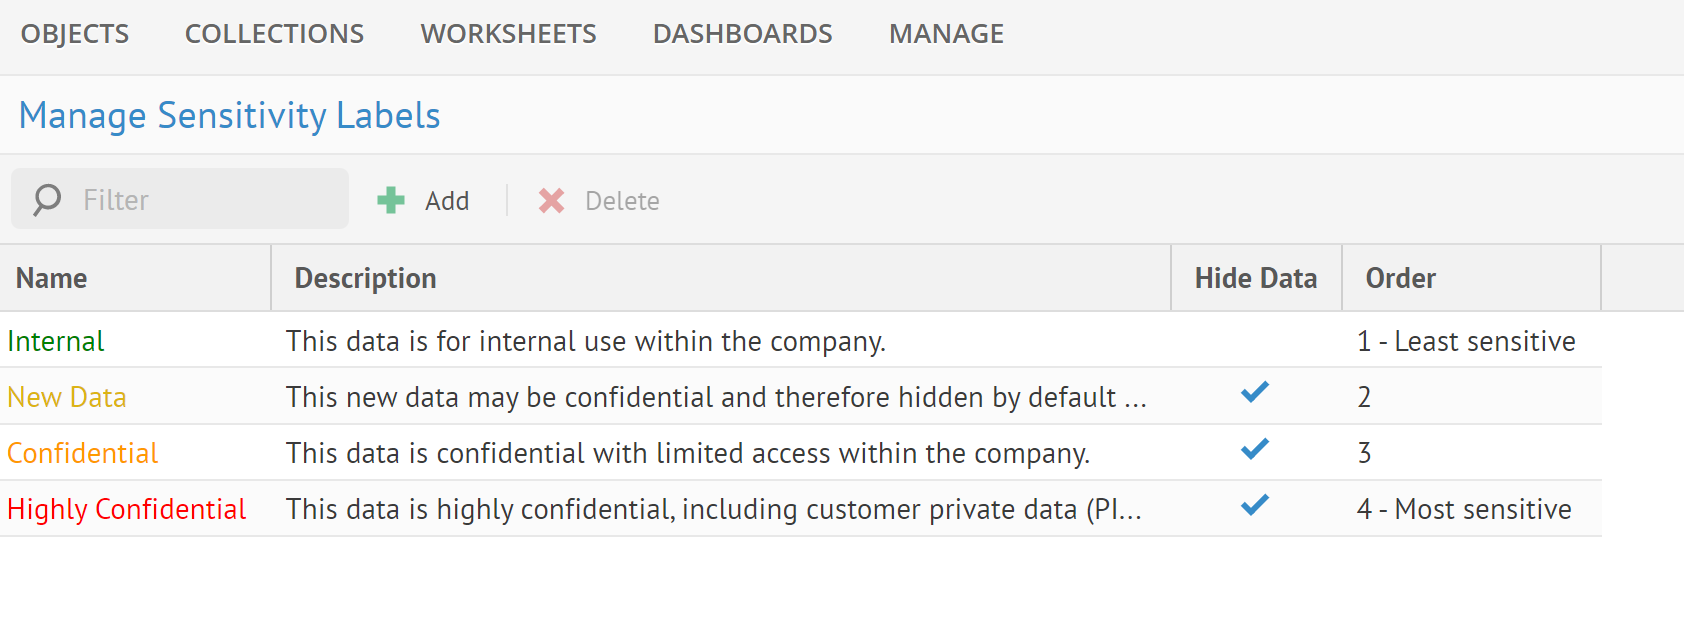Sort by the Order column header
The width and height of the screenshot is (1684, 640).
tap(1400, 278)
